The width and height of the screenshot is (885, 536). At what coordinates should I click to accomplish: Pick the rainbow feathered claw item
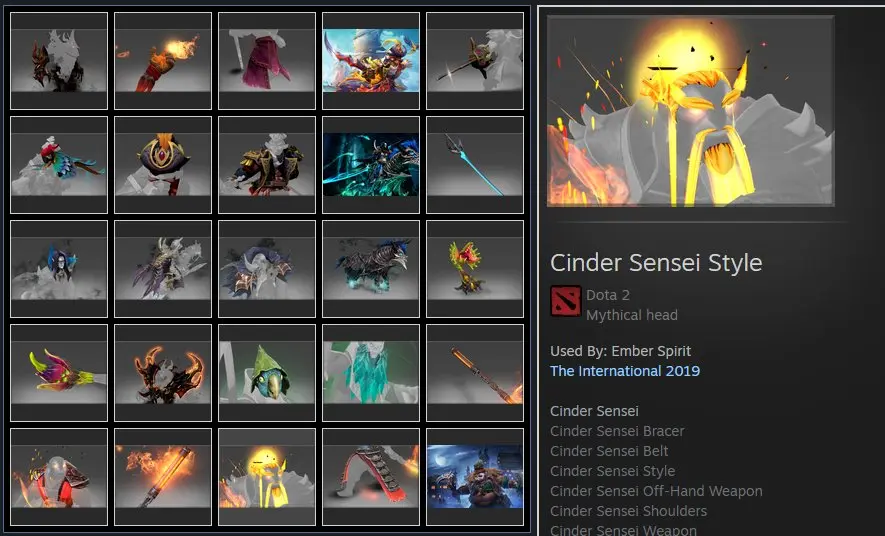point(59,372)
